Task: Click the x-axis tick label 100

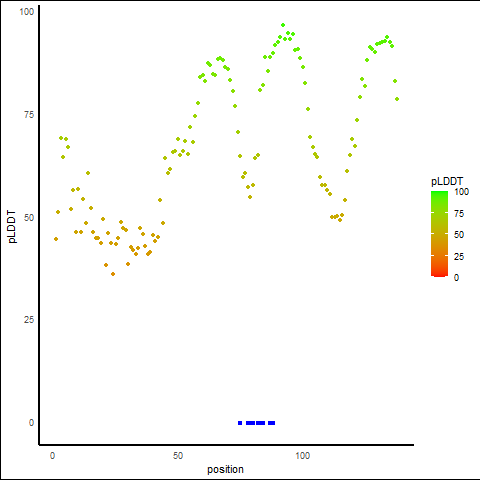Action: click(x=303, y=456)
